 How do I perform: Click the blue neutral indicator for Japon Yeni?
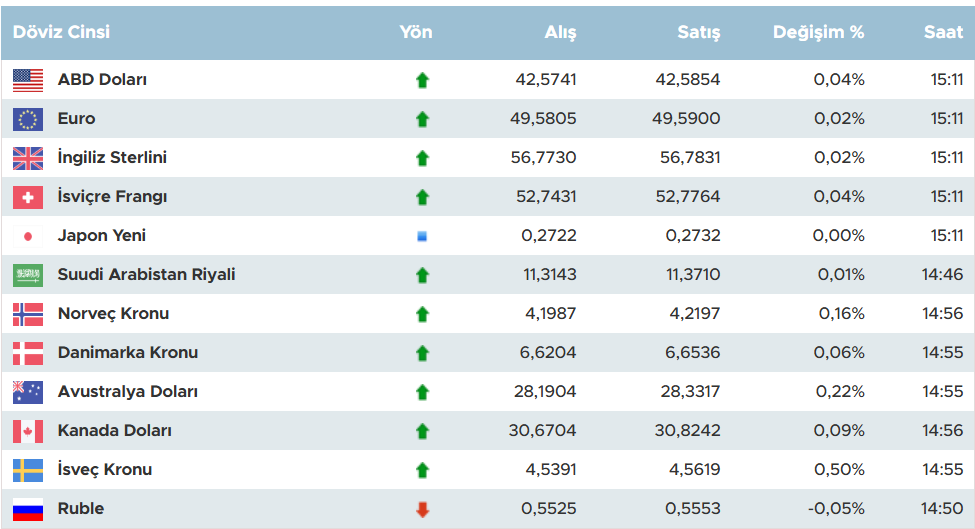point(422,237)
